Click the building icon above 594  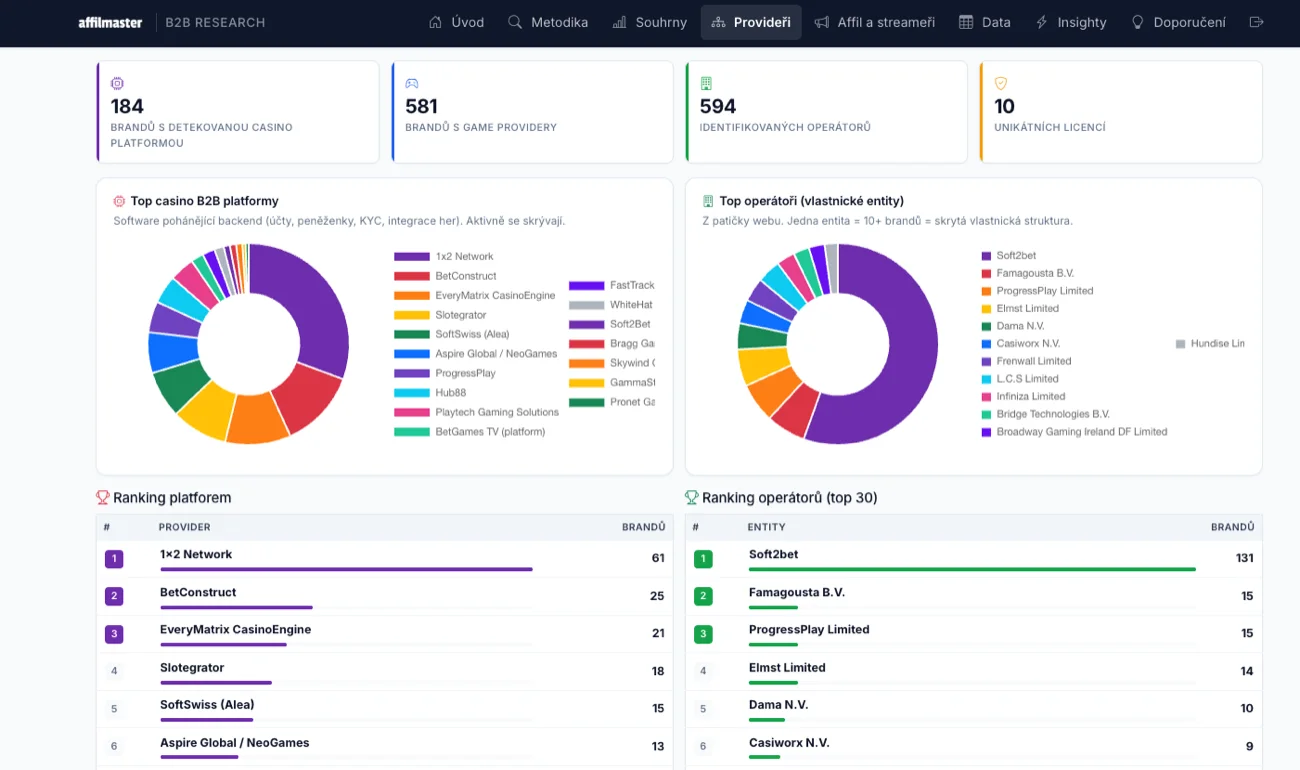point(706,84)
